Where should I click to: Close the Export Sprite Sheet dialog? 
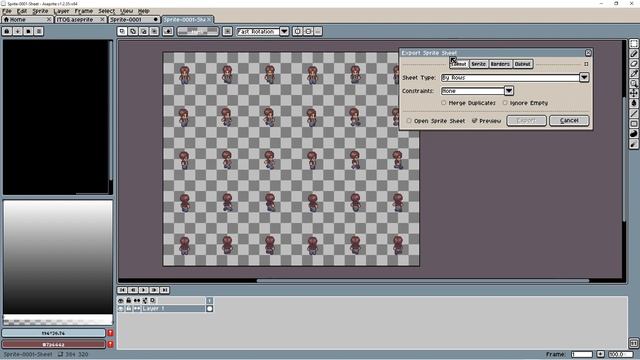coord(588,53)
